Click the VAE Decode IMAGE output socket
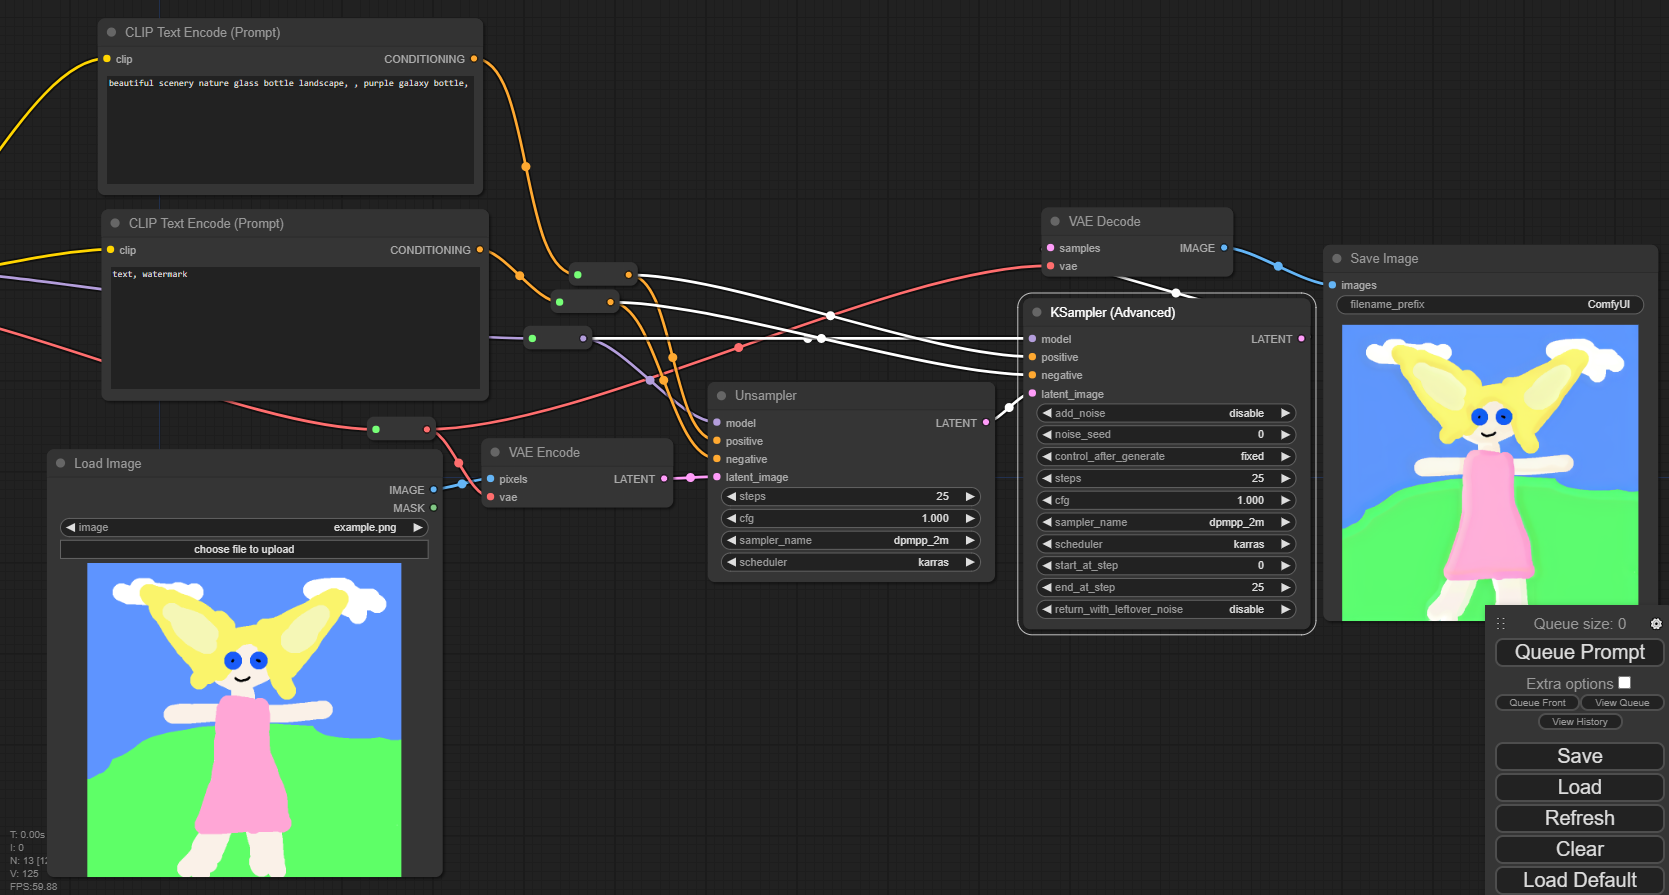This screenshot has height=895, width=1669. click(1224, 248)
